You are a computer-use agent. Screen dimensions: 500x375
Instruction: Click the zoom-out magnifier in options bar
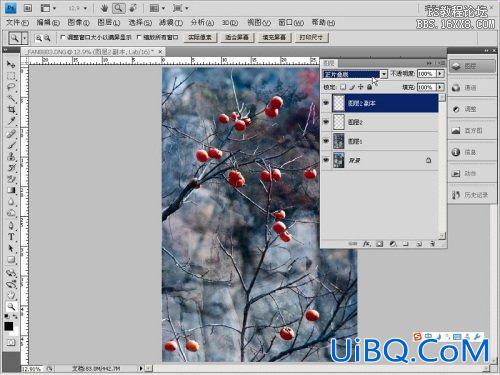[x=47, y=38]
